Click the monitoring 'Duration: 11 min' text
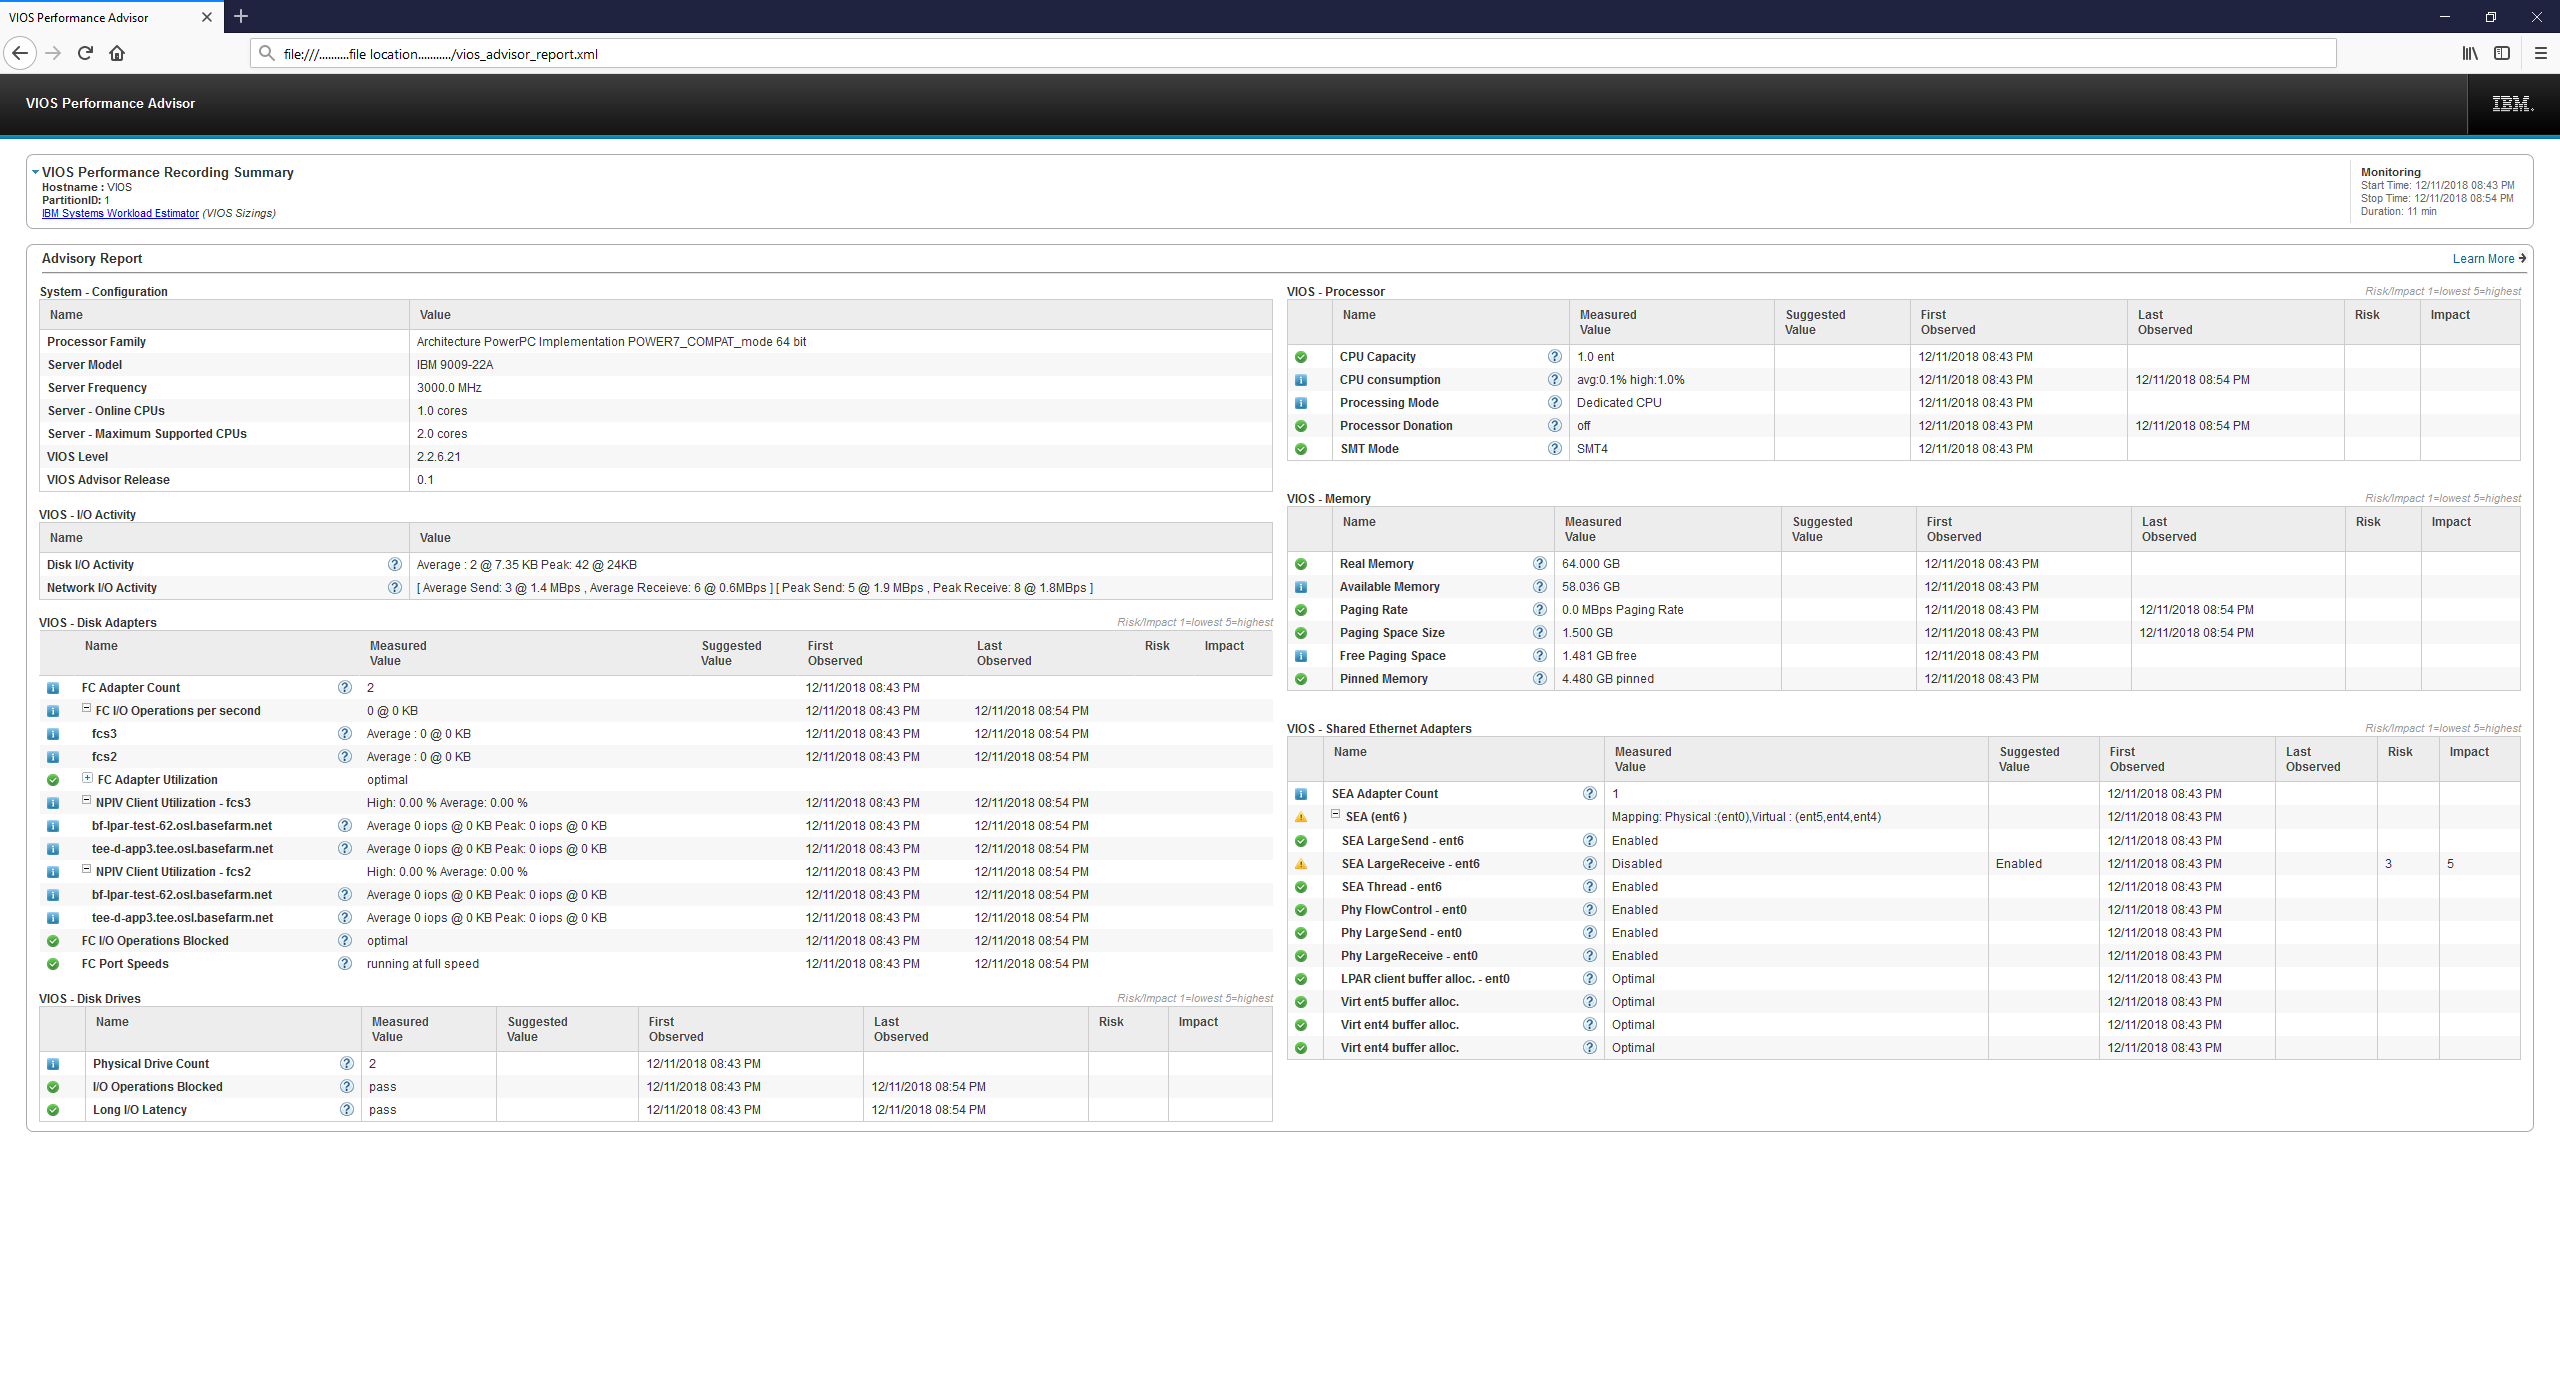2560x1400 pixels. point(2398,212)
